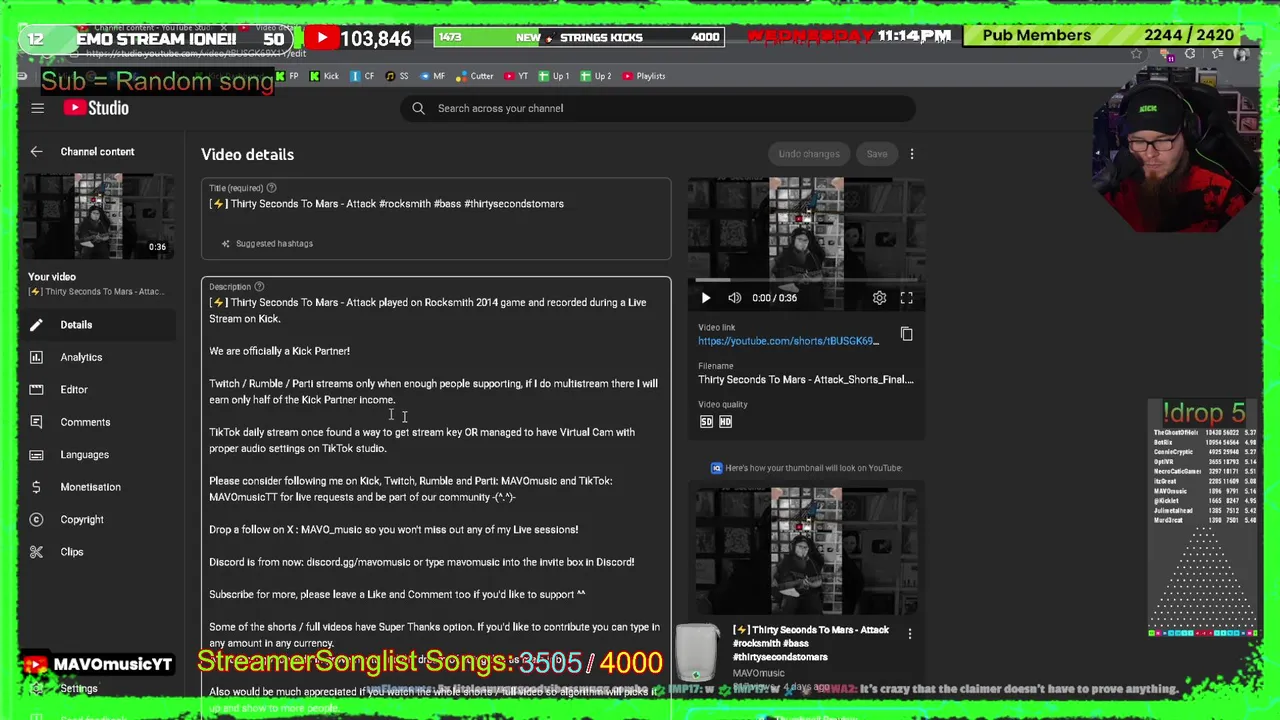The width and height of the screenshot is (1280, 720).
Task: Click the Suggested hashtags sparkle icon
Action: coord(226,244)
